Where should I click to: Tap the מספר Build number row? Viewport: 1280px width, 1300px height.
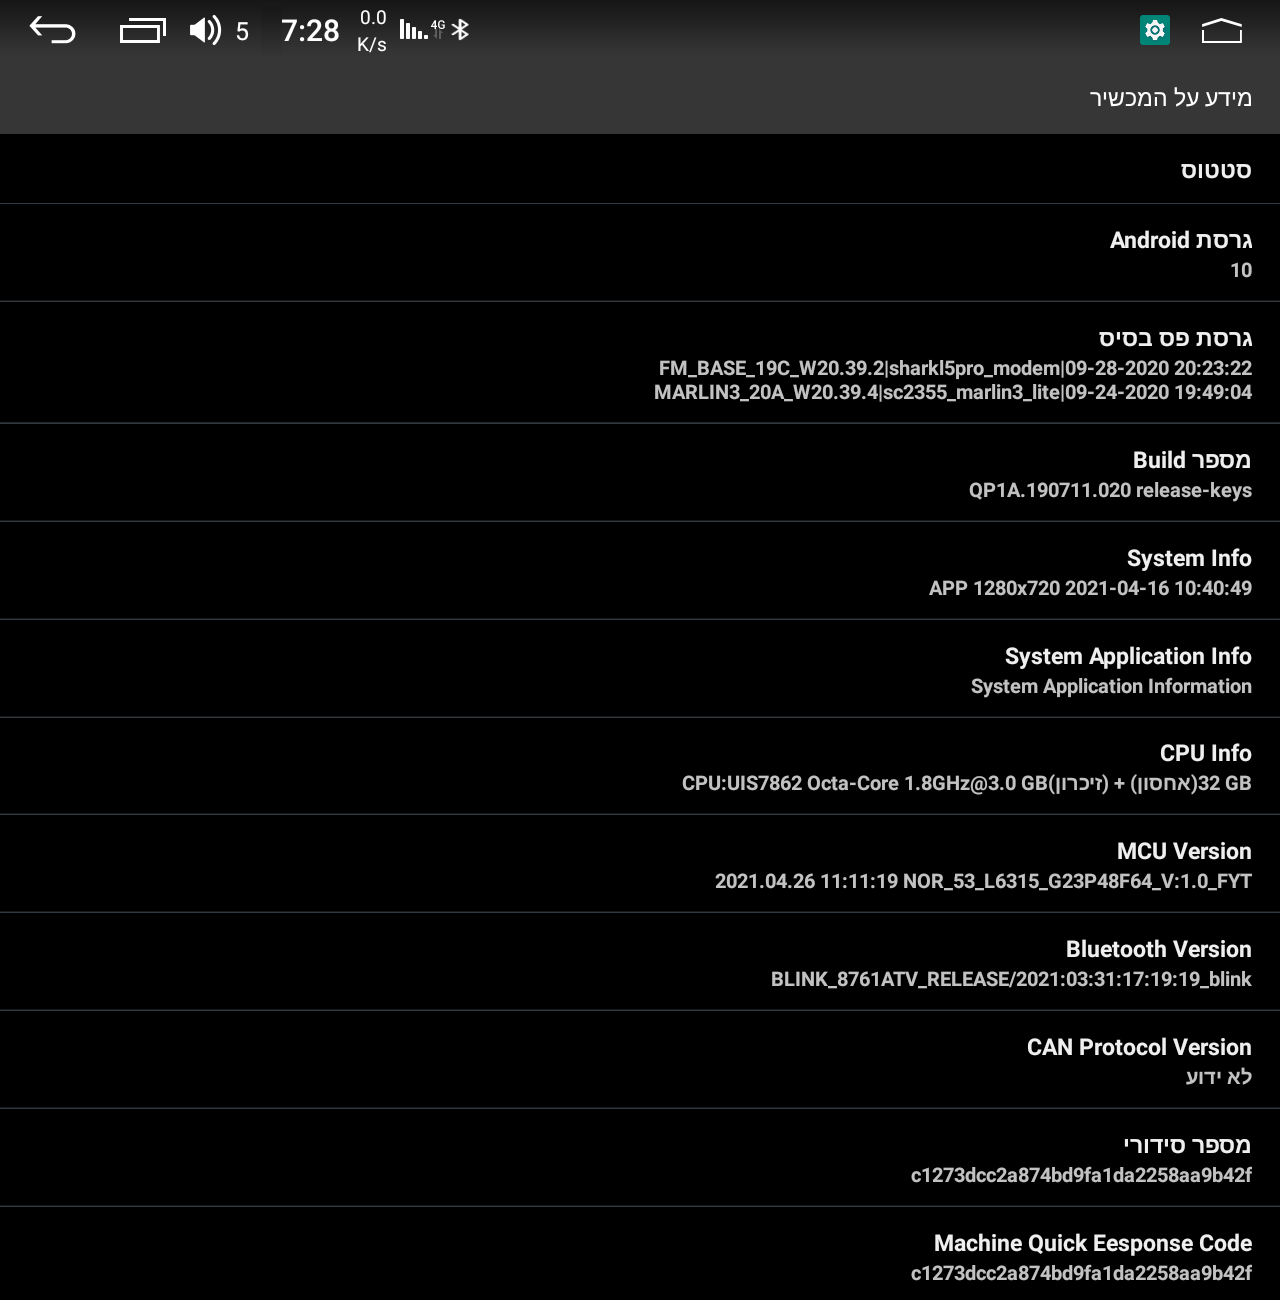point(640,473)
